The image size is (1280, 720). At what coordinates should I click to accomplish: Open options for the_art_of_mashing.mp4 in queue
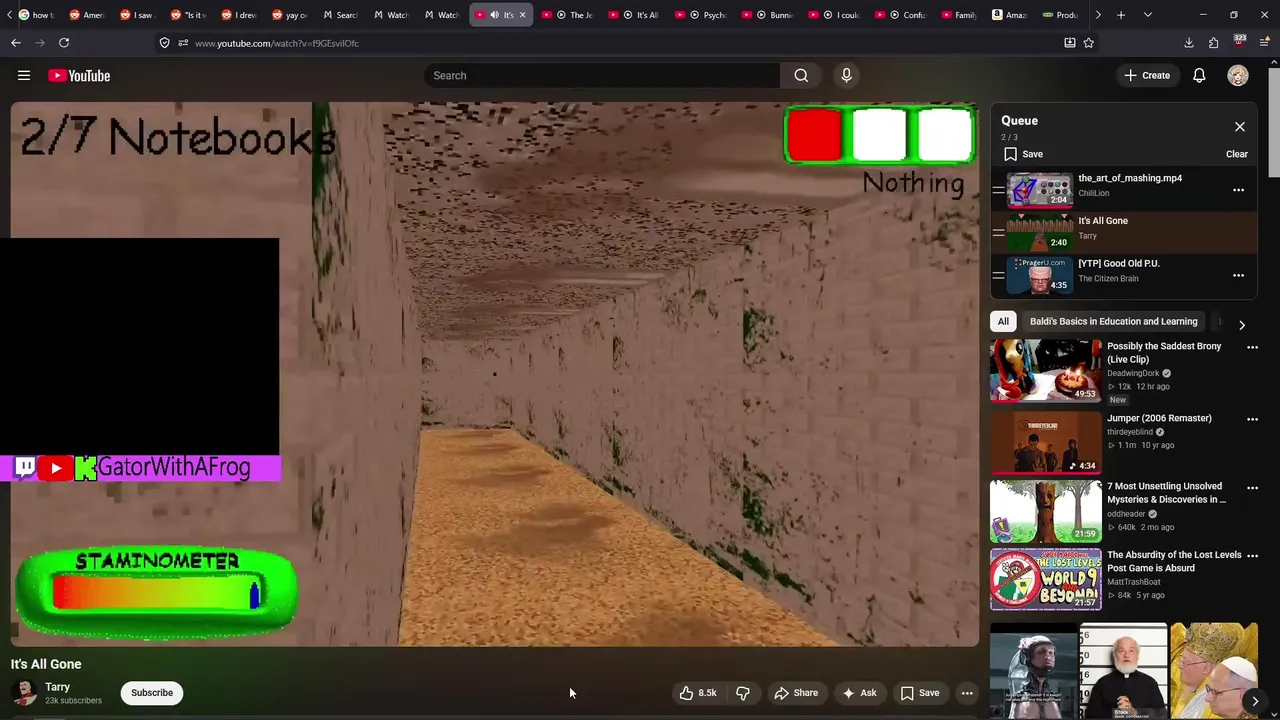click(1238, 190)
